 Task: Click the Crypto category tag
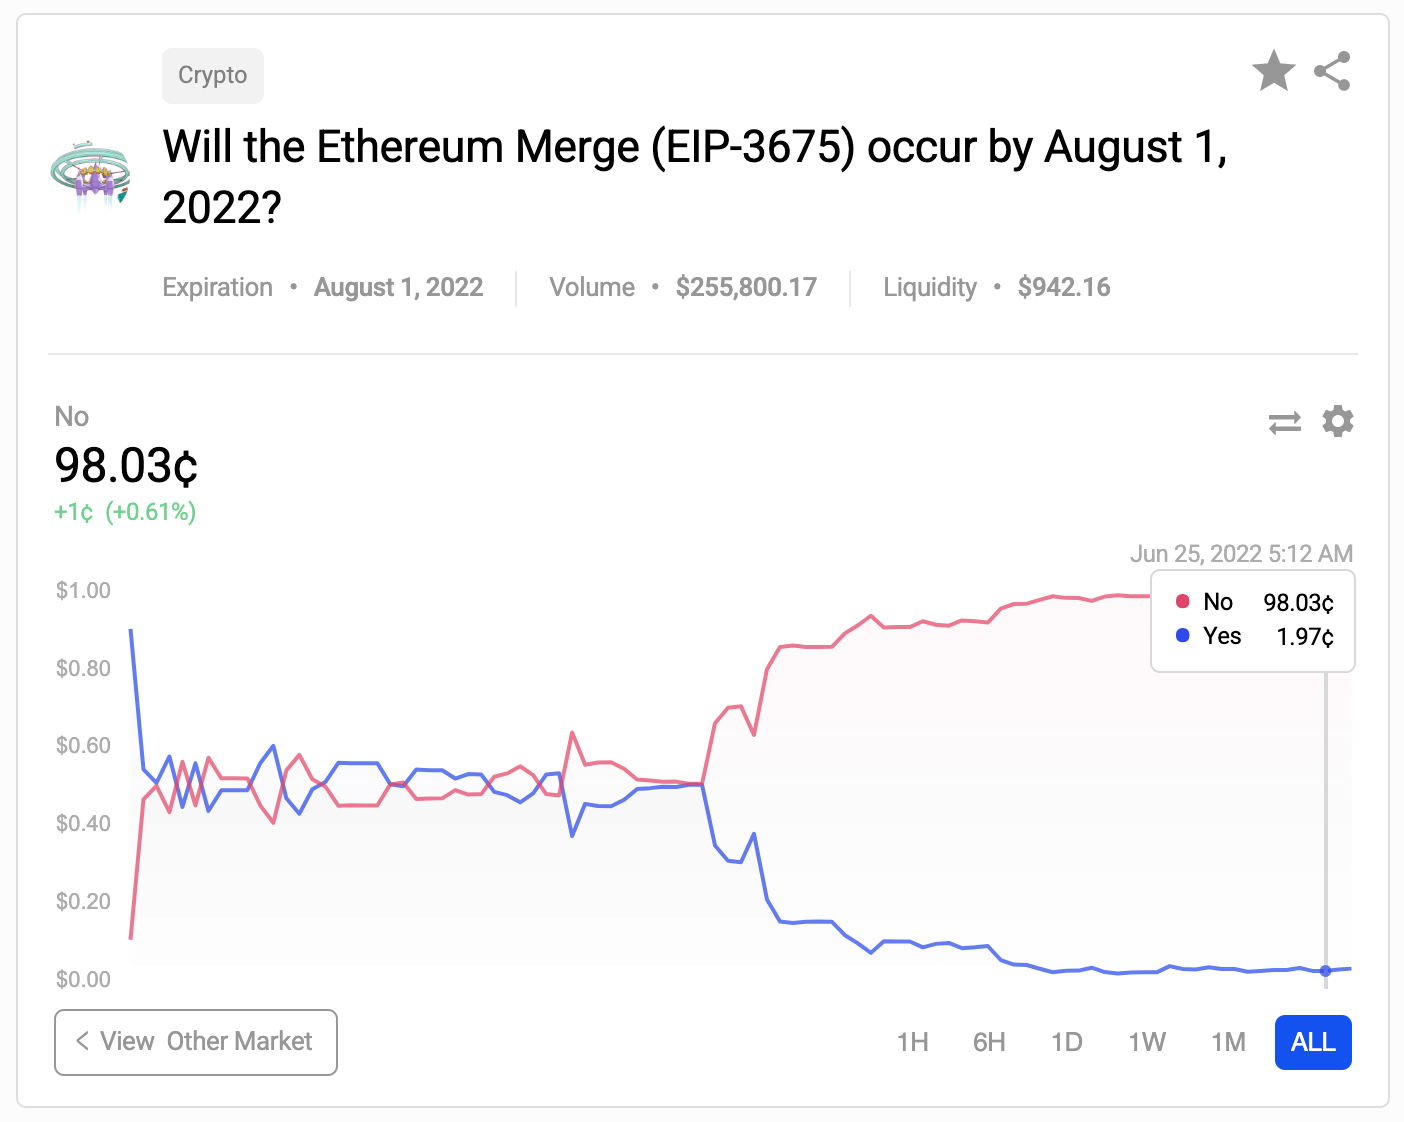[x=213, y=76]
